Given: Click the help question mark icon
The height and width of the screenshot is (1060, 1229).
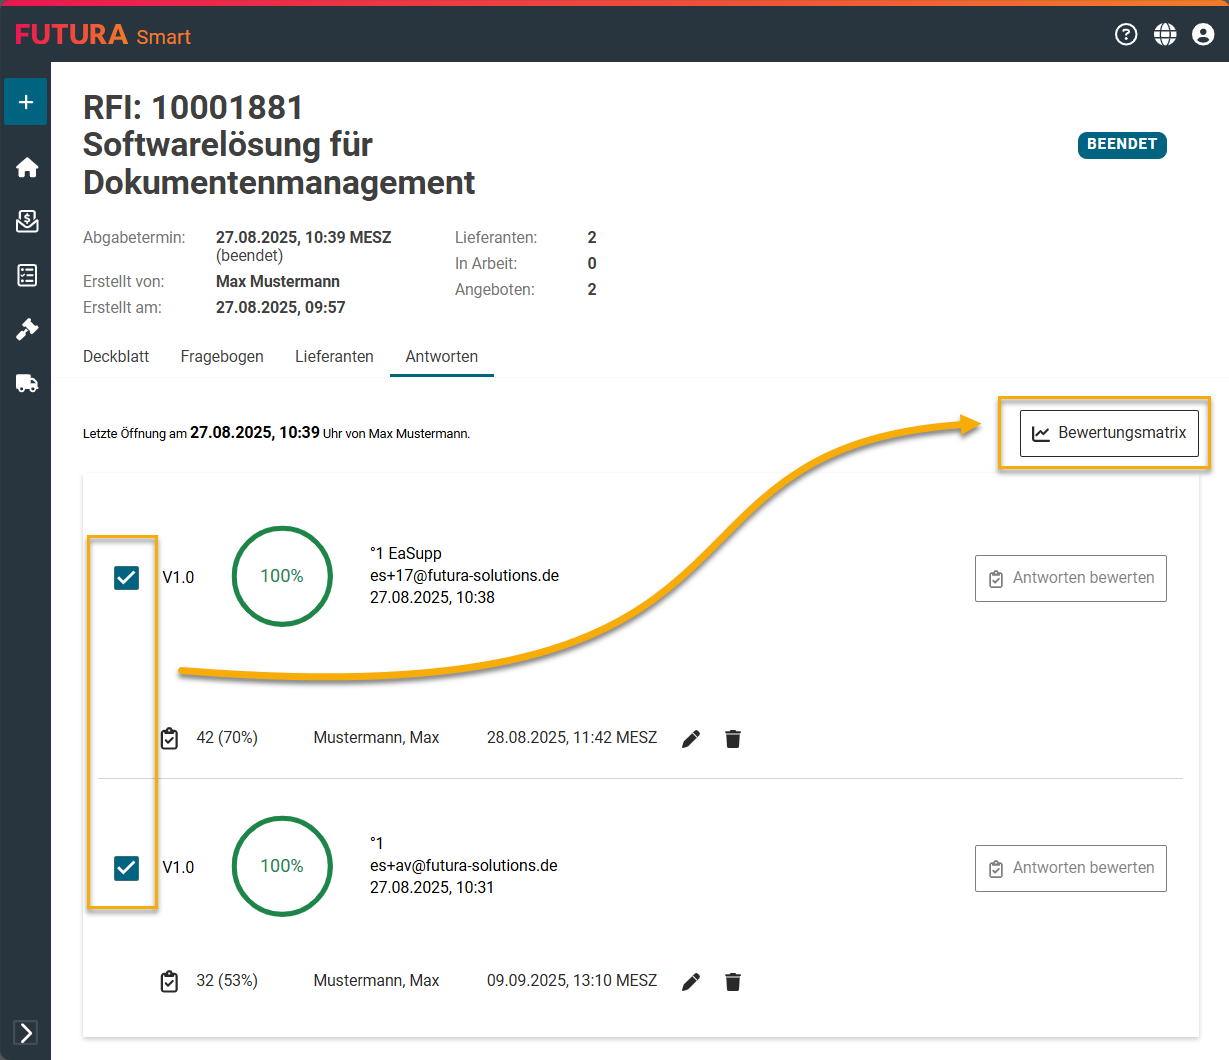Looking at the screenshot, I should point(1126,35).
